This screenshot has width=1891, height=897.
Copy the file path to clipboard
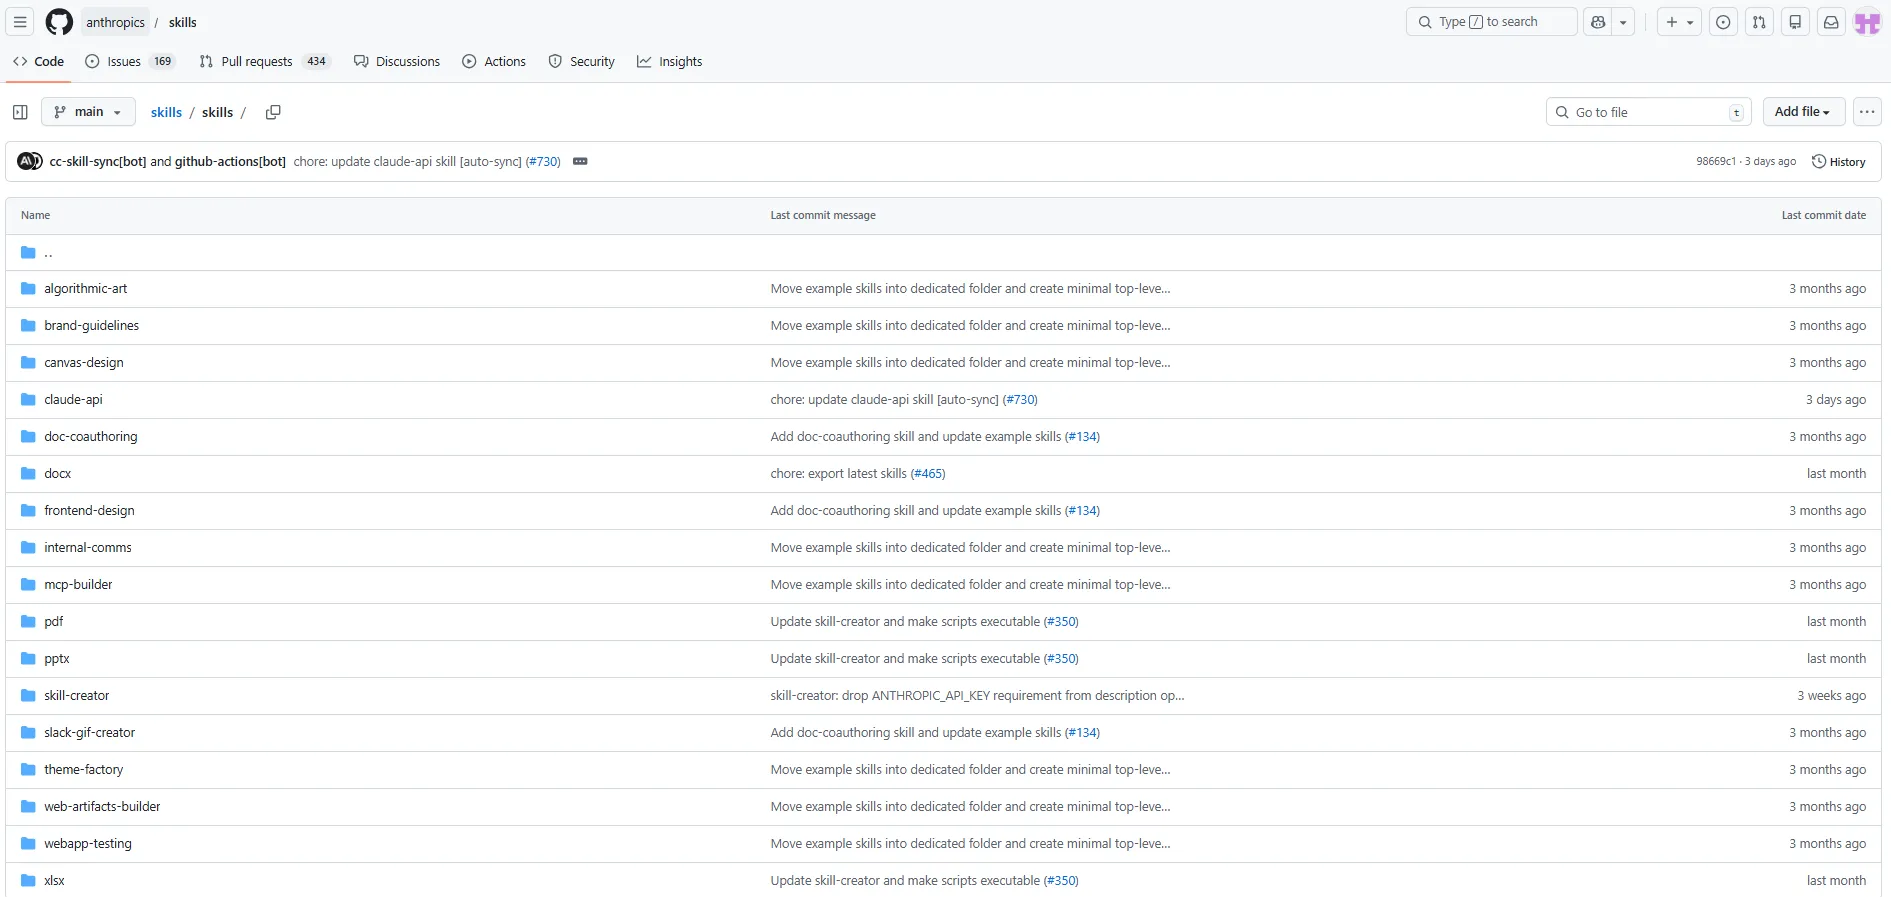point(273,112)
